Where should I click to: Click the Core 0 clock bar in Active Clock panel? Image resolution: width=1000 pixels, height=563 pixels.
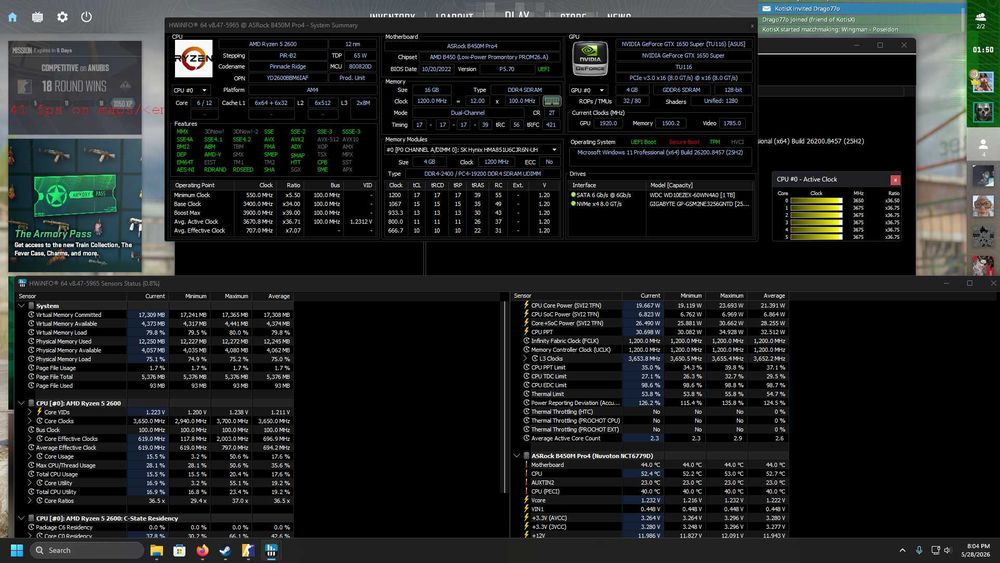pyautogui.click(x=816, y=200)
